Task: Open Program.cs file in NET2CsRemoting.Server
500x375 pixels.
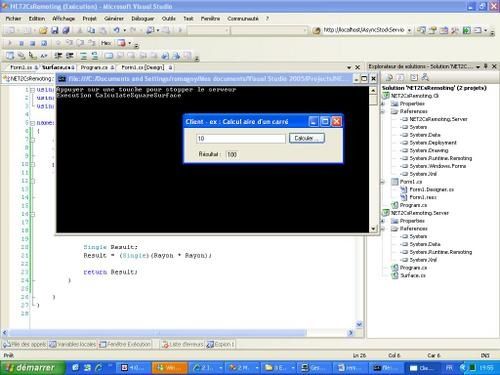Action: click(413, 268)
